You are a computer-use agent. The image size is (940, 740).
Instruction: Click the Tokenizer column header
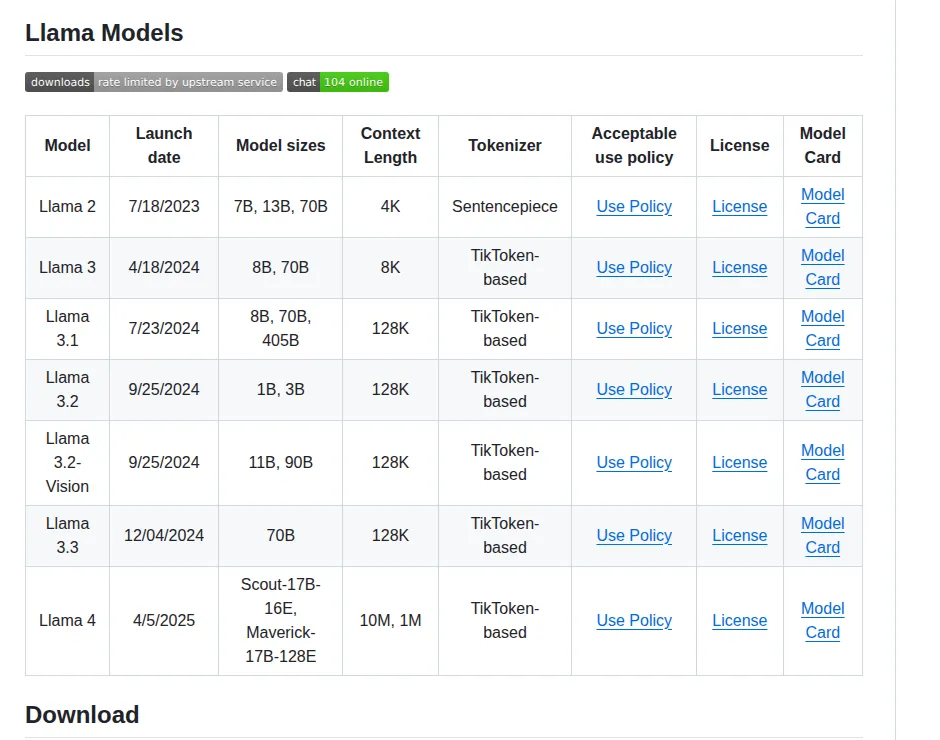click(x=505, y=146)
